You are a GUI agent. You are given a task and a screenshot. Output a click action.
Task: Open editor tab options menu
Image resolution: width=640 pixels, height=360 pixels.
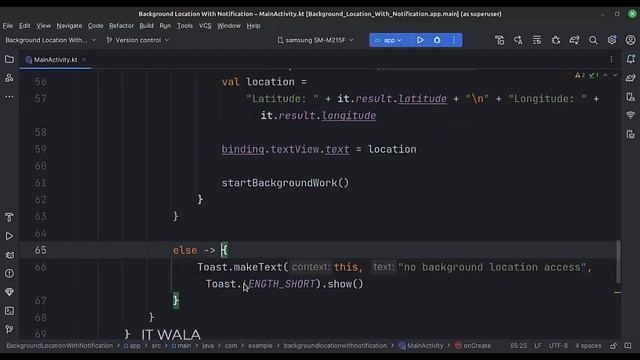[611, 60]
